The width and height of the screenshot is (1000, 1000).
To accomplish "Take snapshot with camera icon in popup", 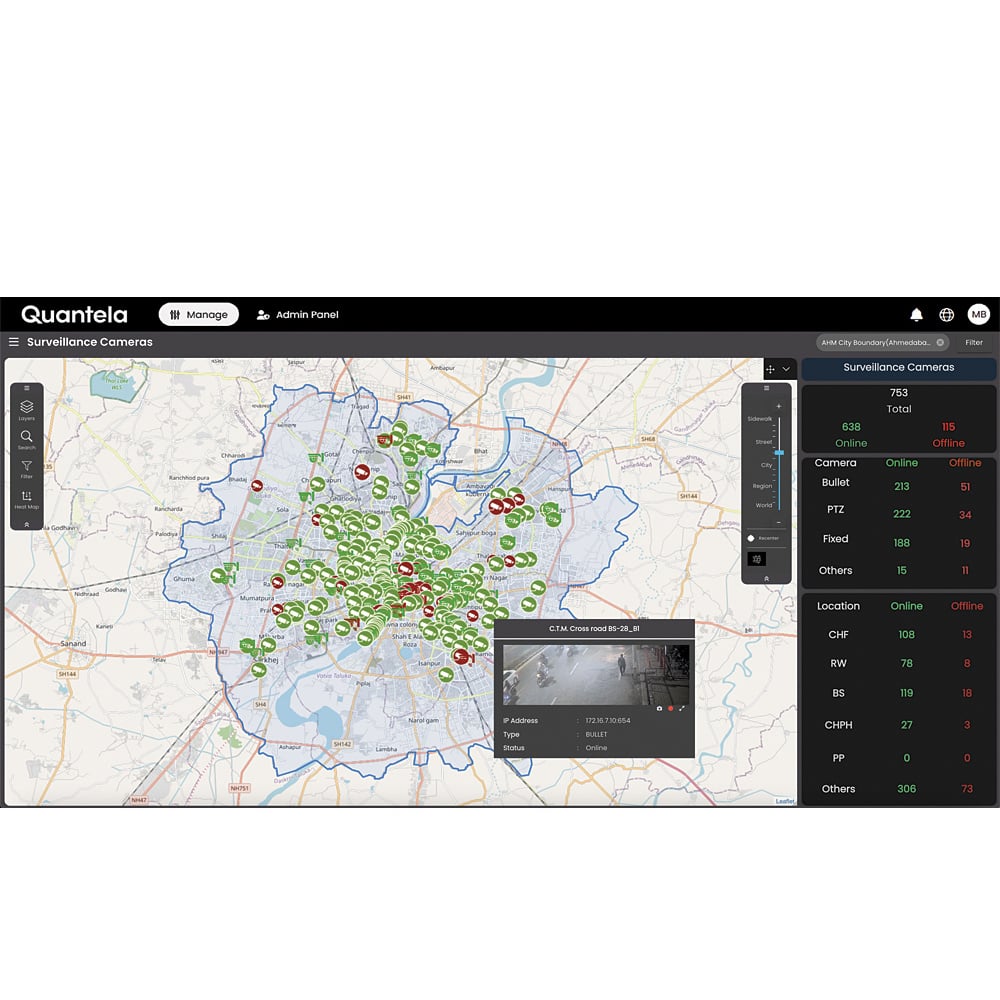I will [659, 708].
